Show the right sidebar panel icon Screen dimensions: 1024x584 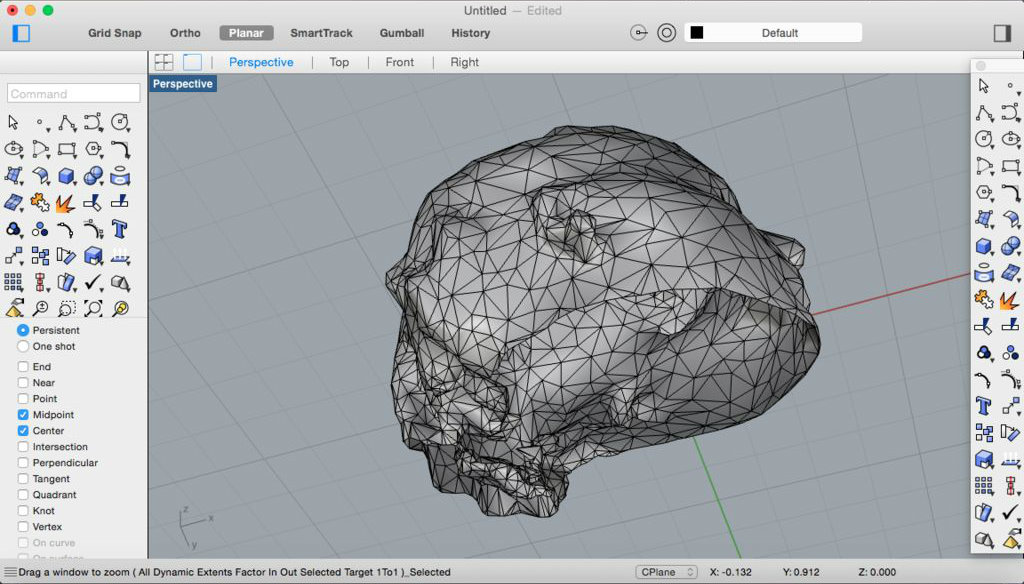[1002, 33]
